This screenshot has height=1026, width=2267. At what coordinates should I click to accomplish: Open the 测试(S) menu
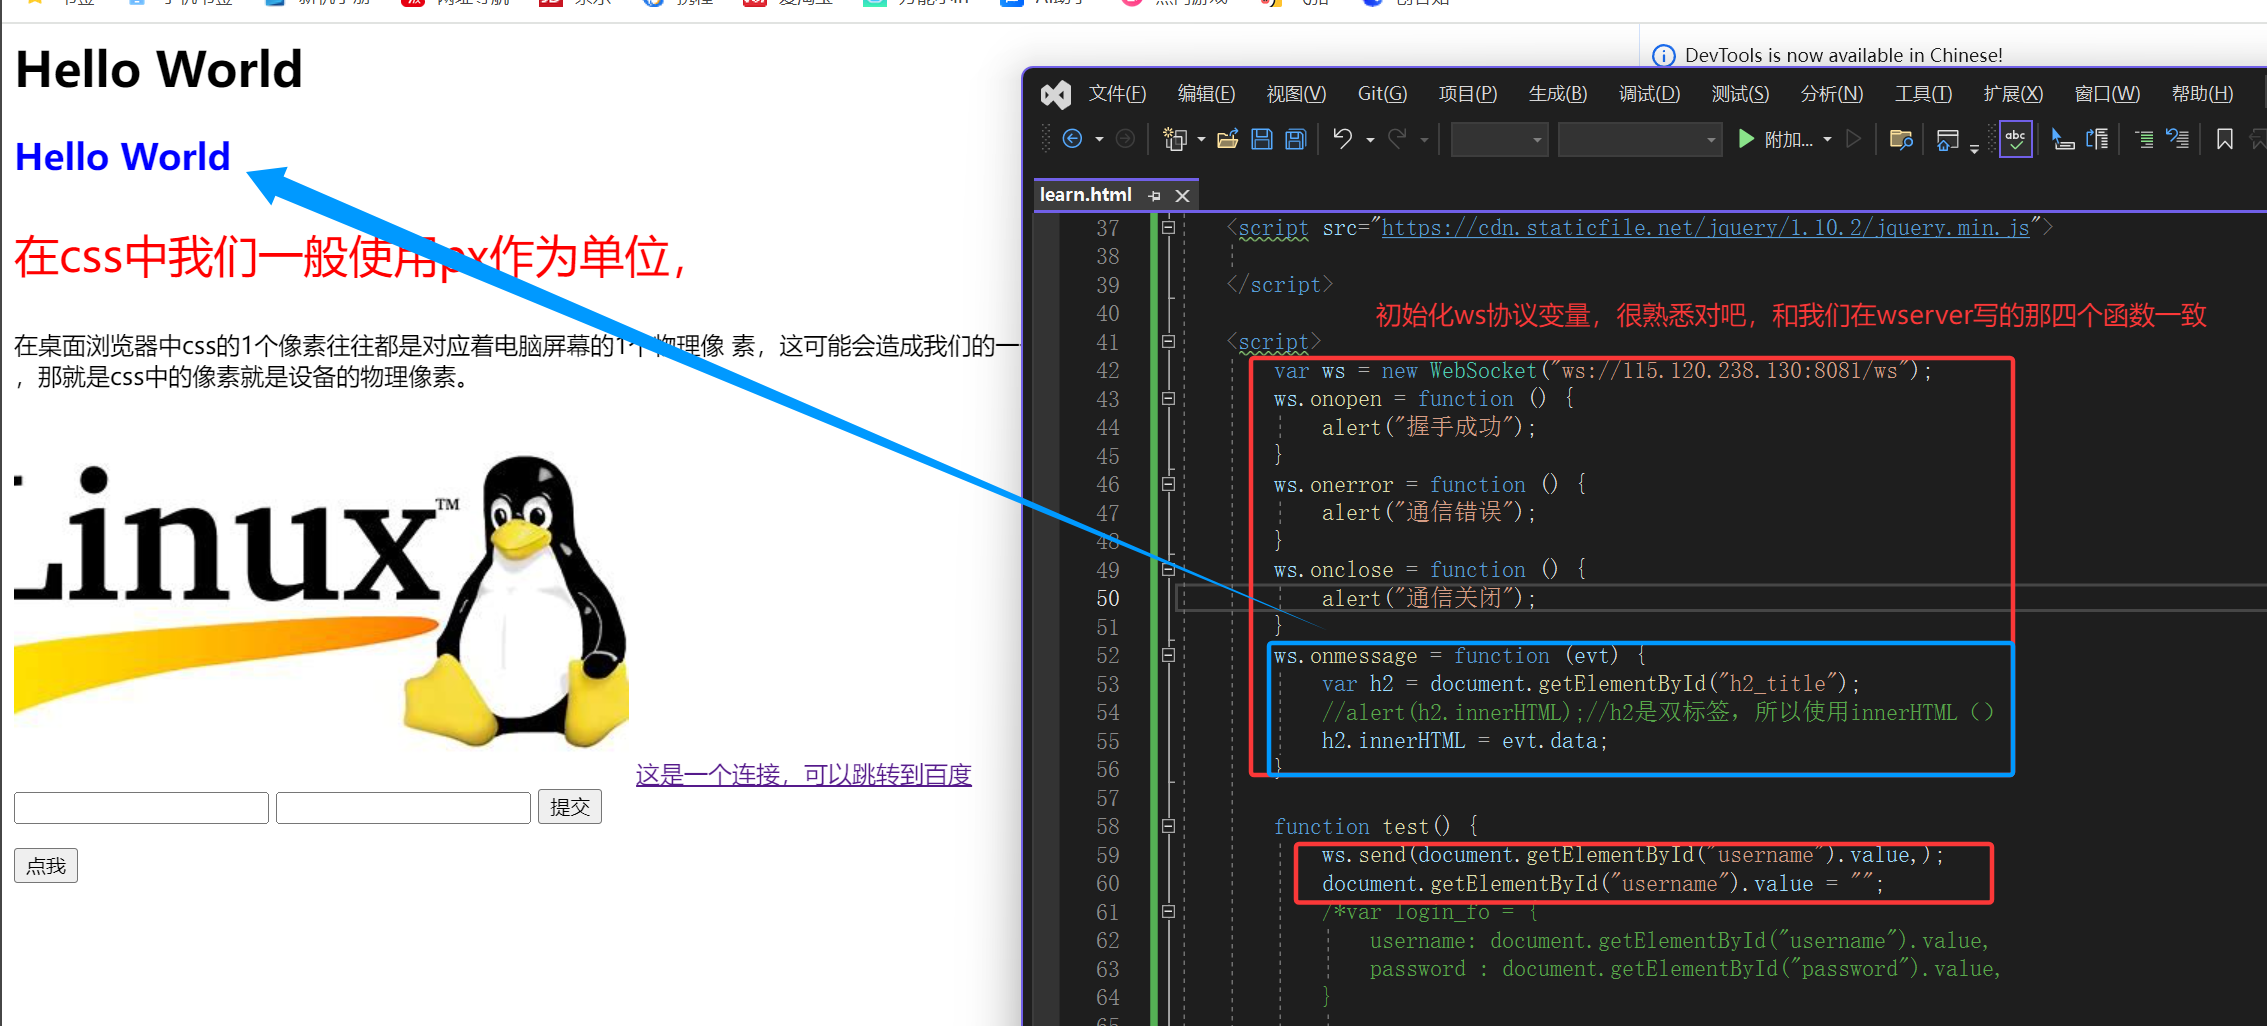pos(1740,94)
